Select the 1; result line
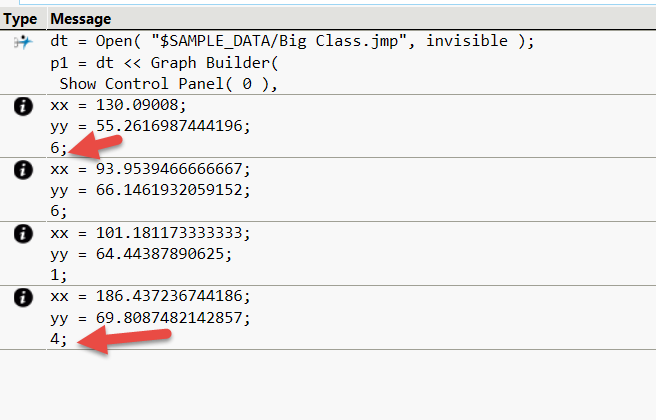656x420 pixels. click(x=59, y=275)
